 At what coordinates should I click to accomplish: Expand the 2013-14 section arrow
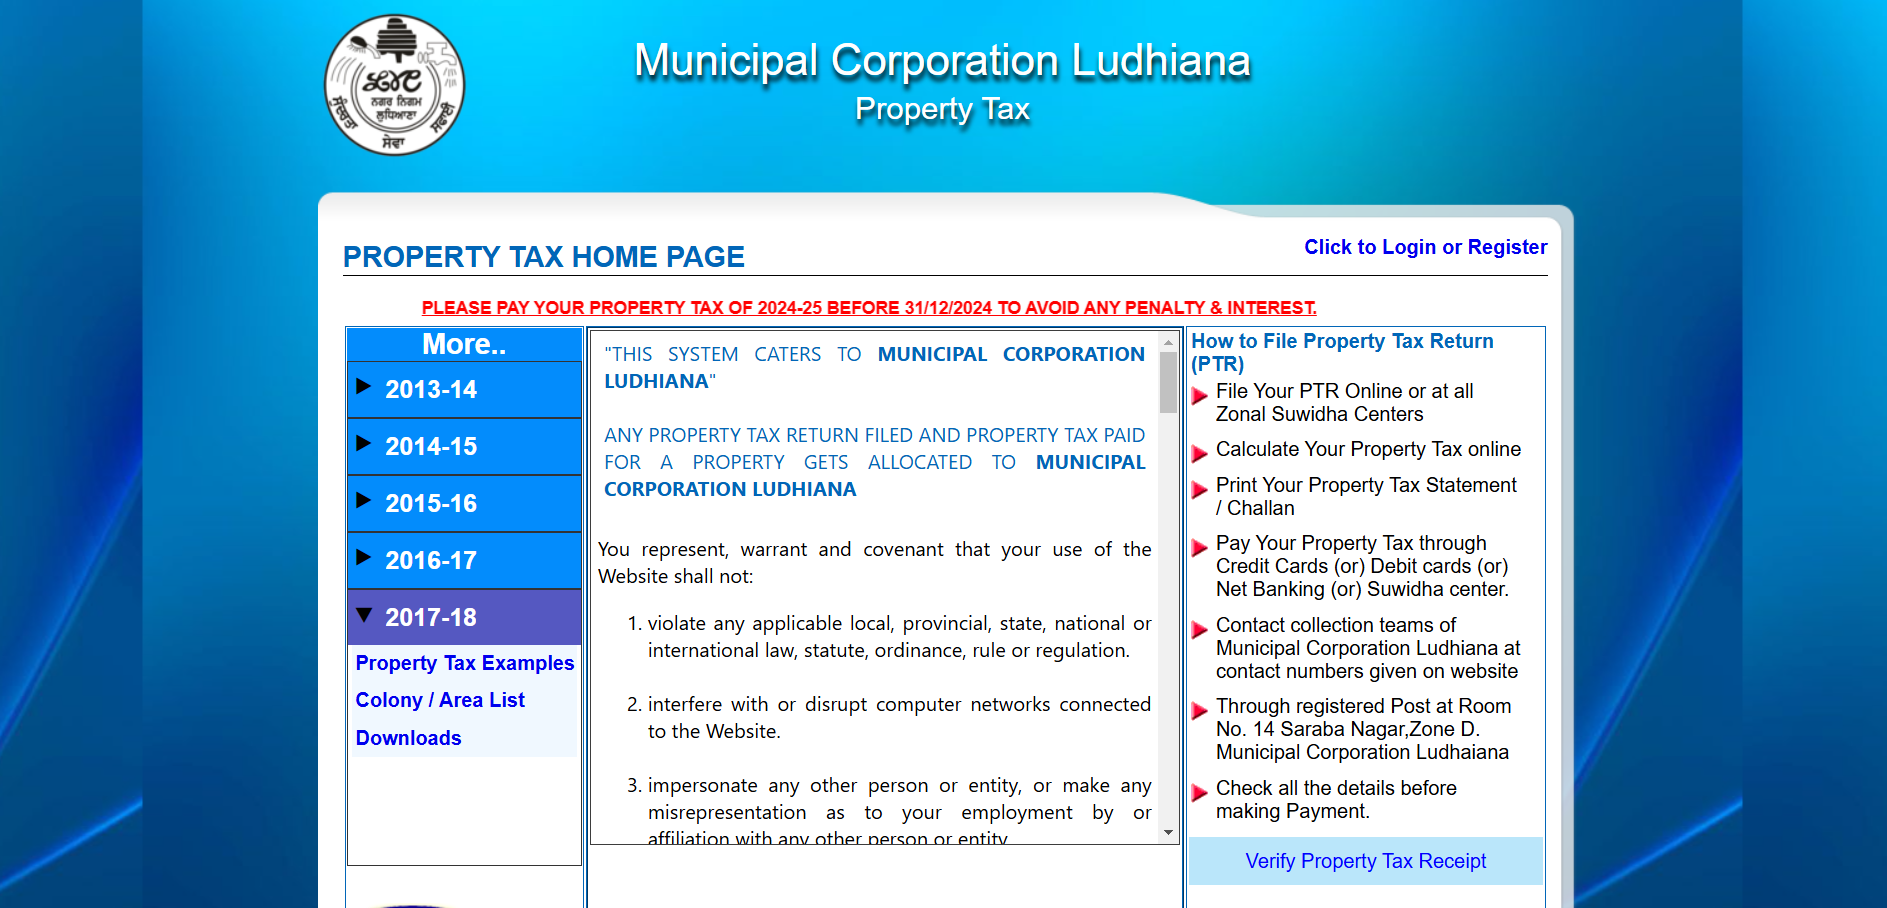point(364,387)
